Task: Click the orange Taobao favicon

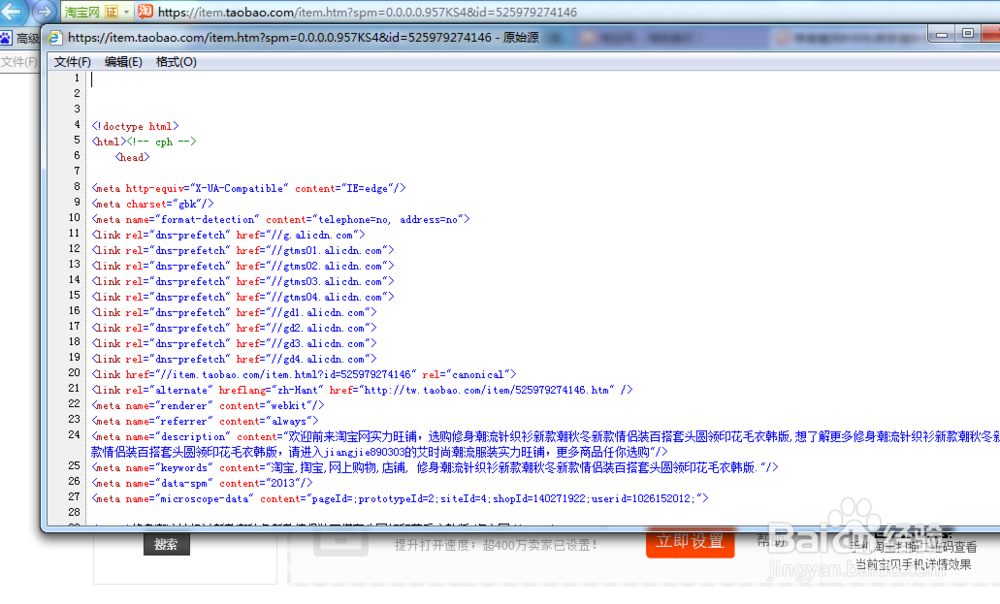Action: tap(145, 11)
